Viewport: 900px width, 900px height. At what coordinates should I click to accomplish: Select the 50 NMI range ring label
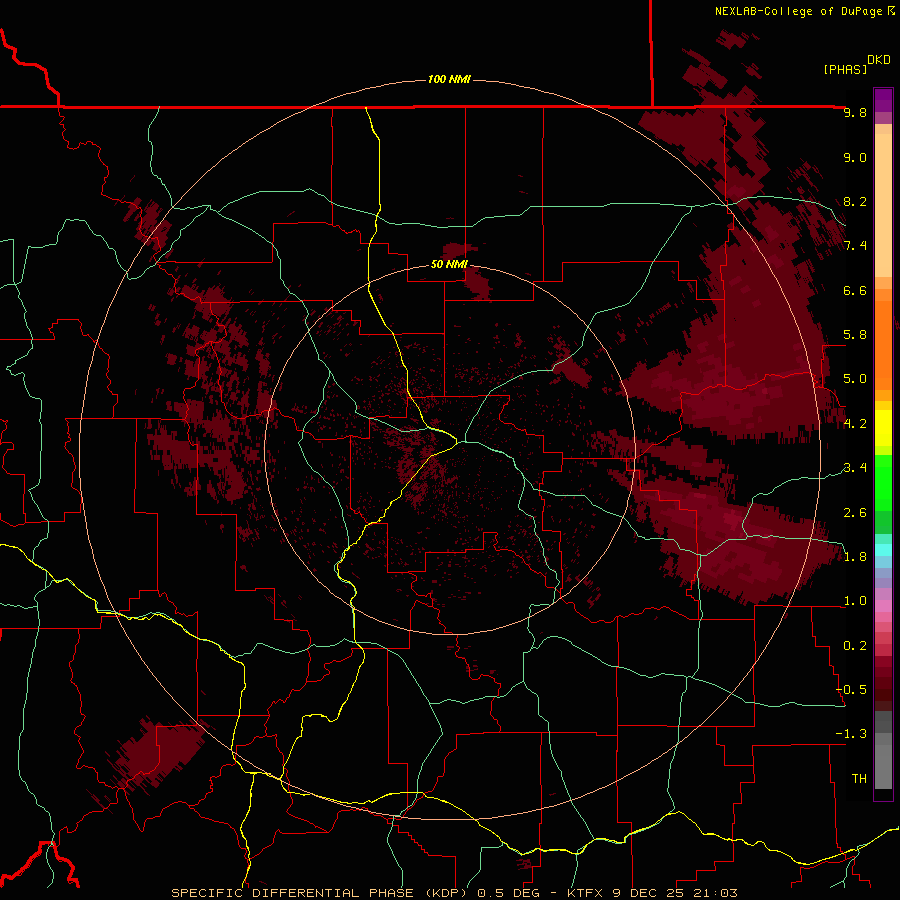(x=449, y=264)
